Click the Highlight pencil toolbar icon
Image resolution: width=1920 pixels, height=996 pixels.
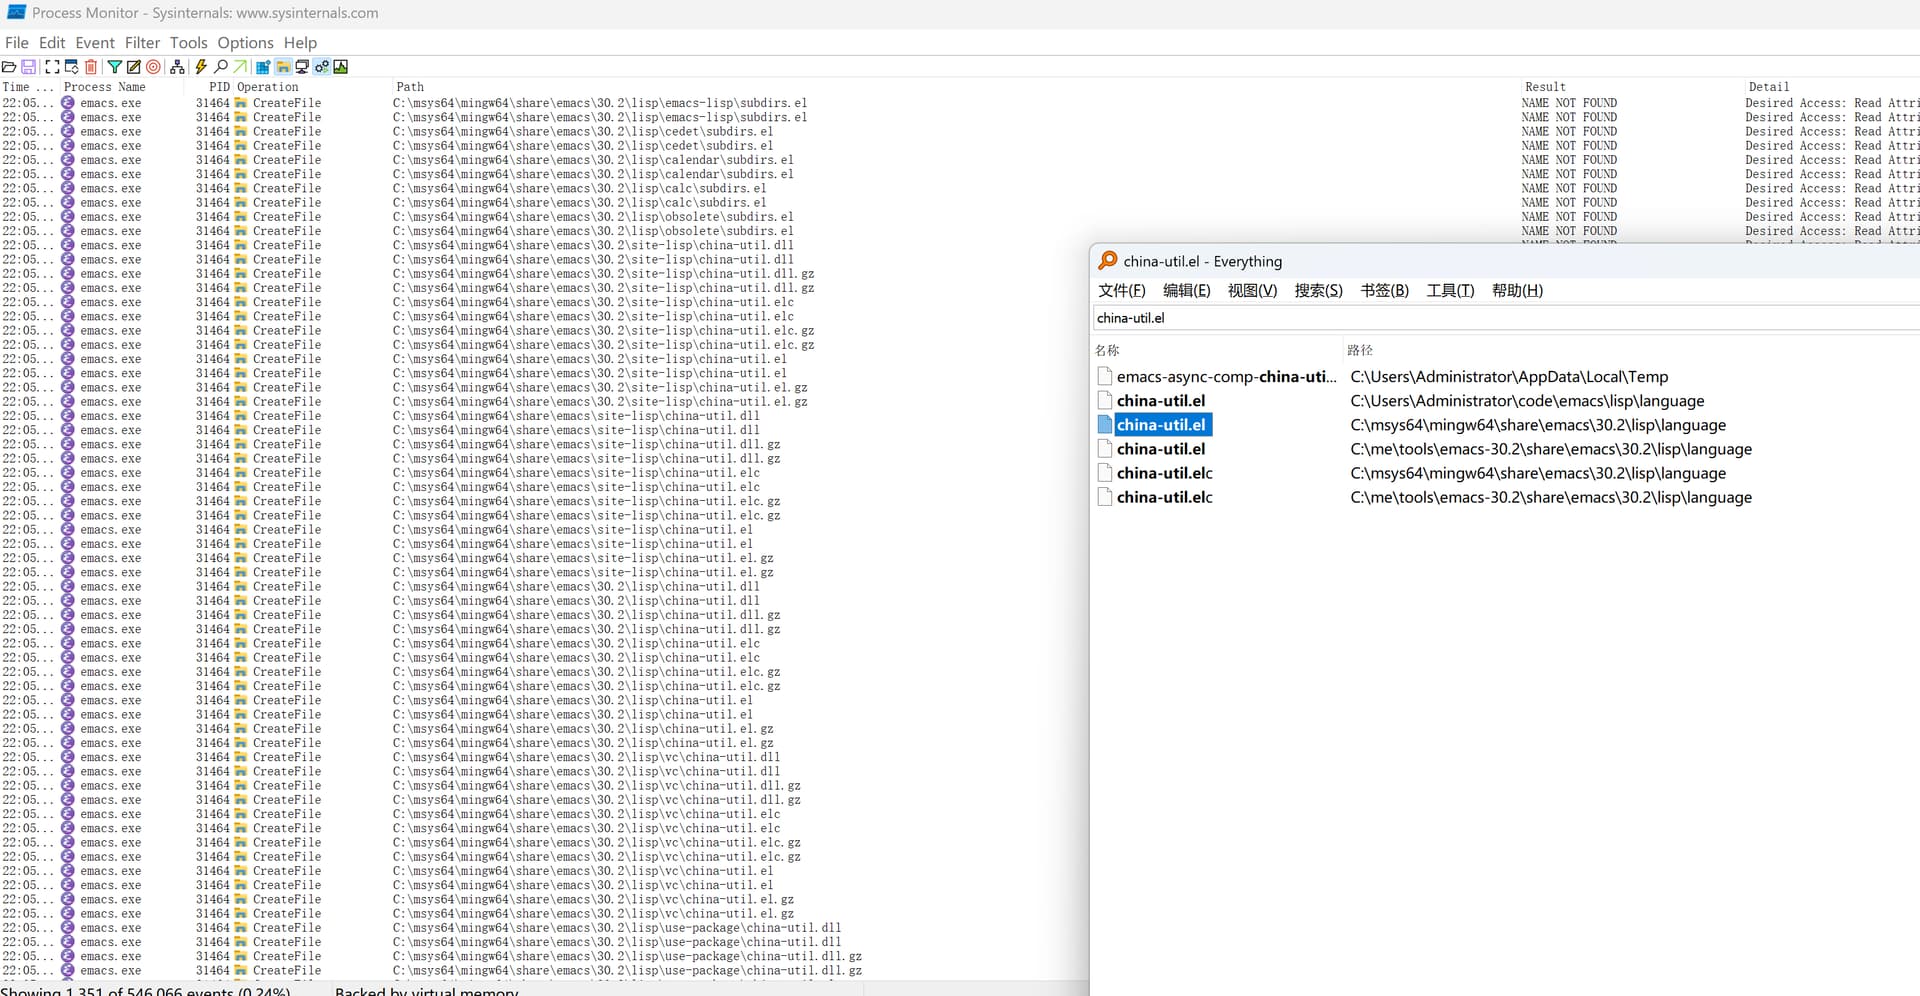(134, 67)
